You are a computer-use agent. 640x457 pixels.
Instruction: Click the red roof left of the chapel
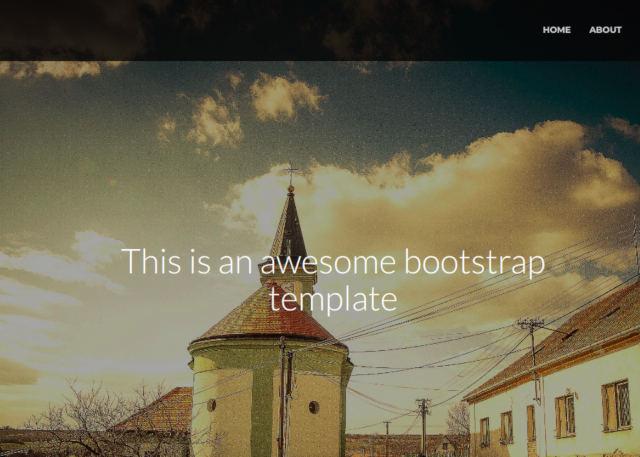tap(160, 410)
